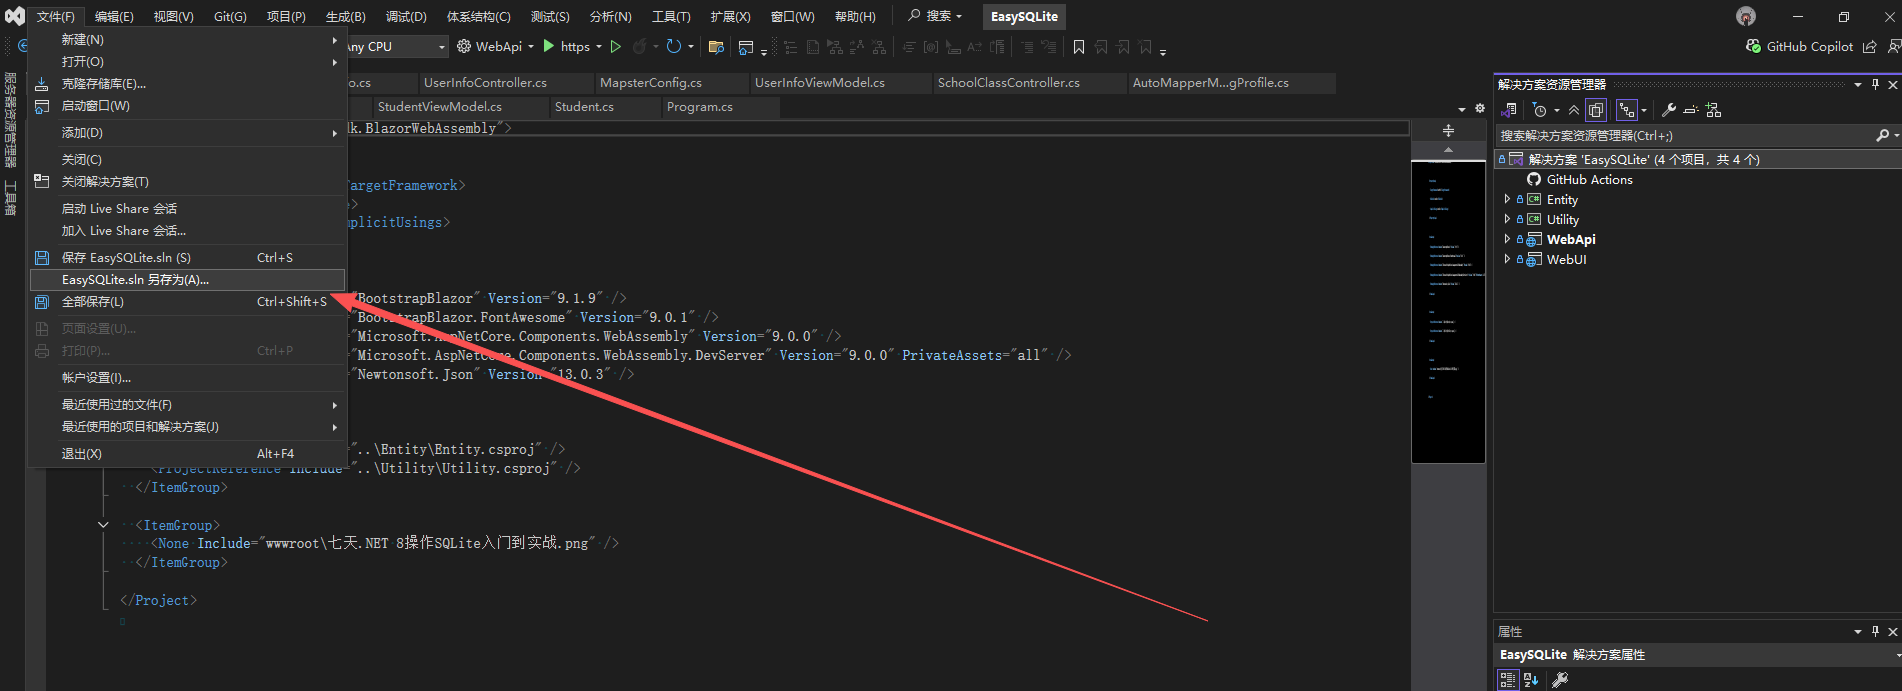This screenshot has height=691, width=1902.
Task: Open solution properties via wrench icon
Action: [x=1668, y=110]
